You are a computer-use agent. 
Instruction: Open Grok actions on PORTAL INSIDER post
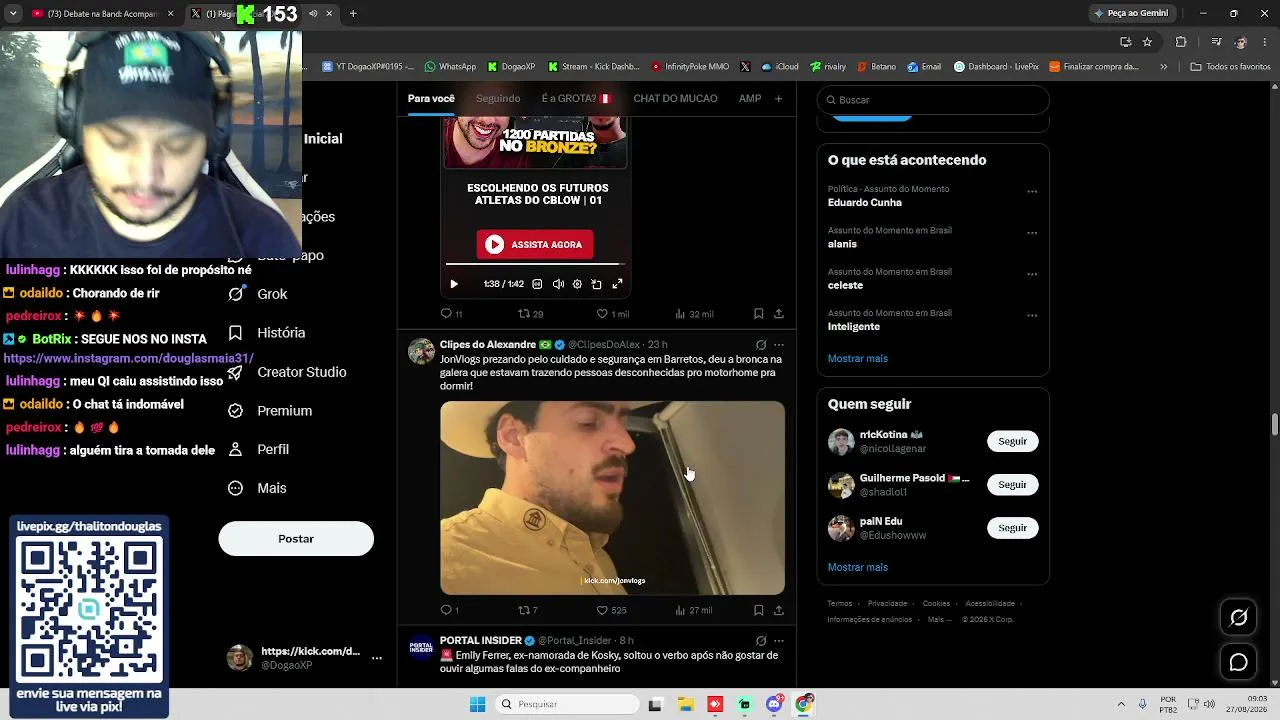[x=761, y=641]
